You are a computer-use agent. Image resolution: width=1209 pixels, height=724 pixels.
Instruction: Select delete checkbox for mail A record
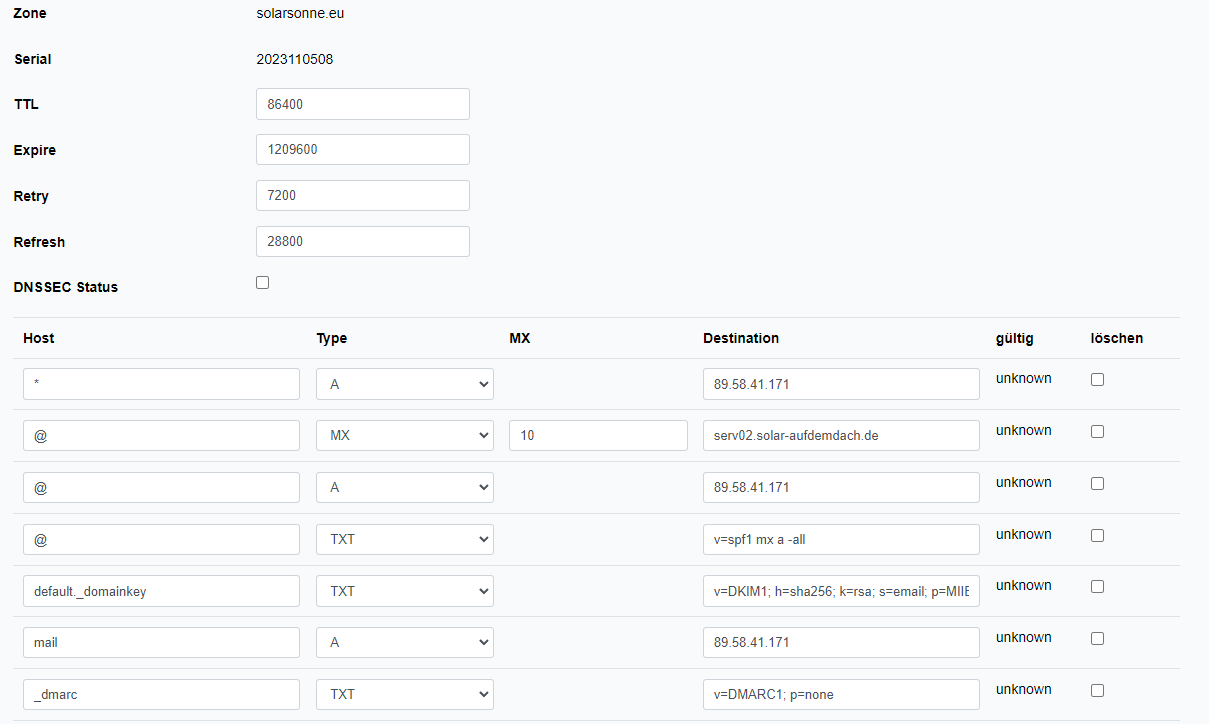coord(1097,639)
